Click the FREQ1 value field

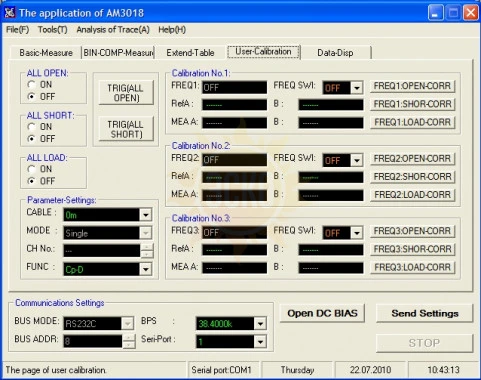(234, 88)
